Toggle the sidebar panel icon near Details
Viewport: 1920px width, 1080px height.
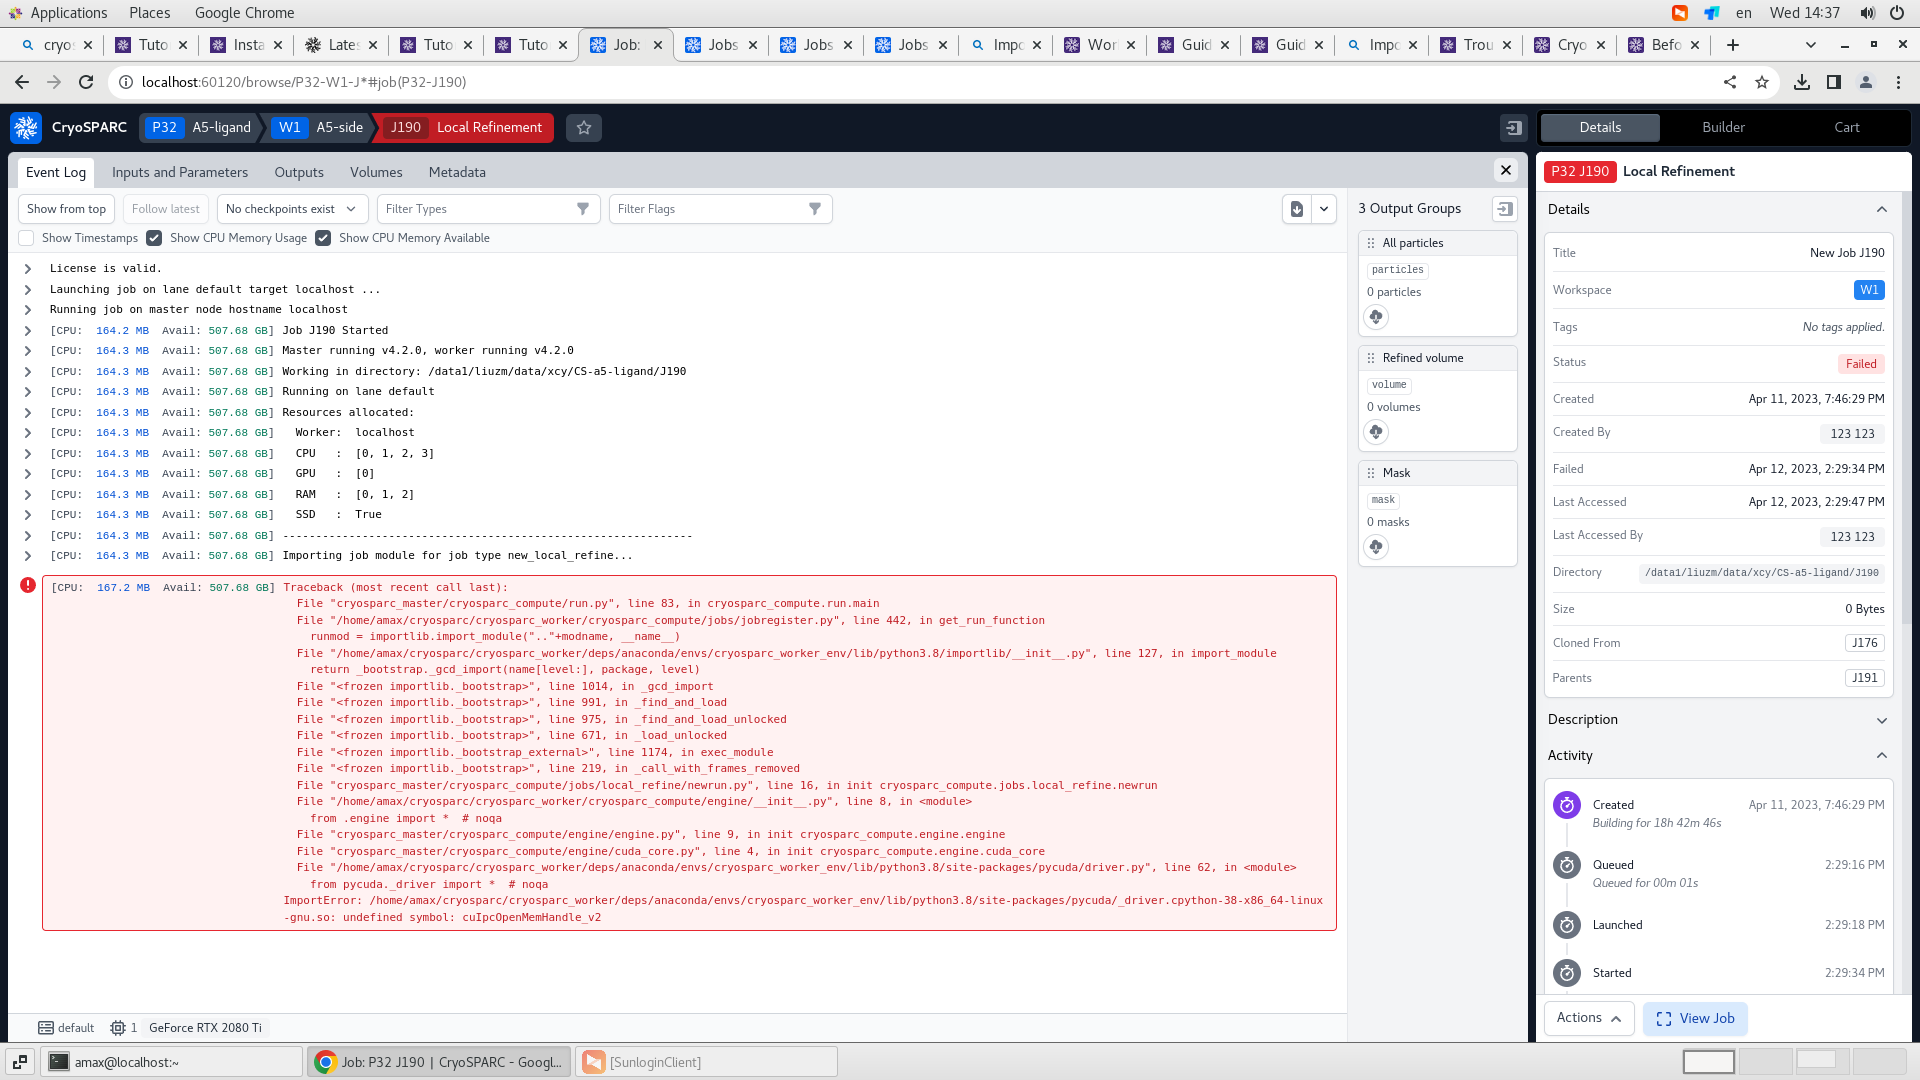click(1513, 128)
